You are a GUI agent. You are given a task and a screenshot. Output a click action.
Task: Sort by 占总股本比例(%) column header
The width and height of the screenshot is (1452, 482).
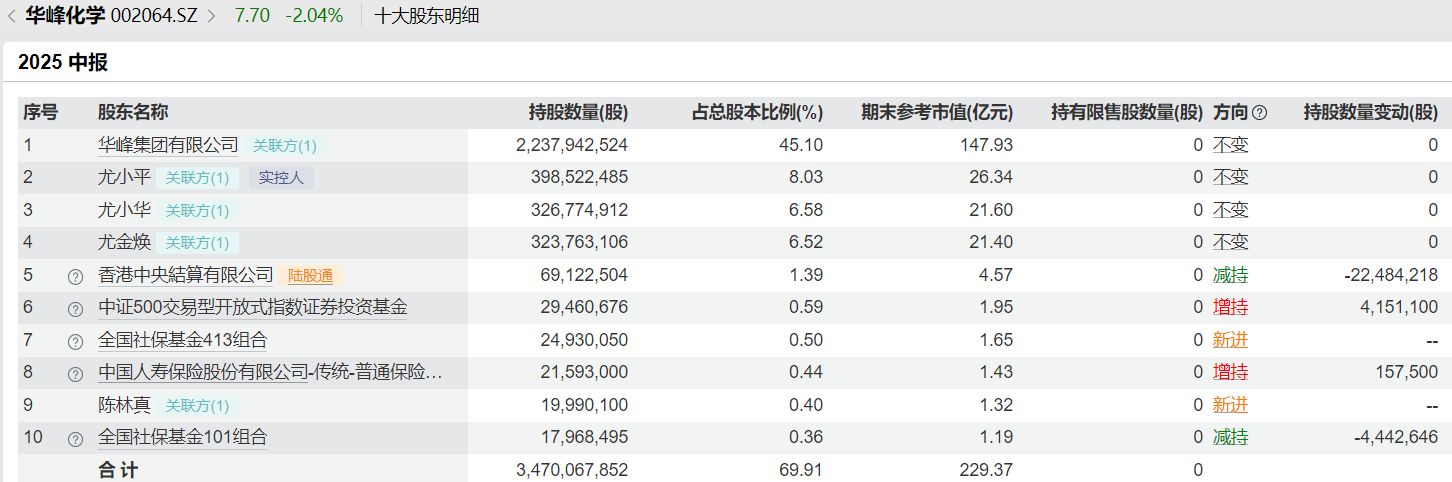coord(757,113)
